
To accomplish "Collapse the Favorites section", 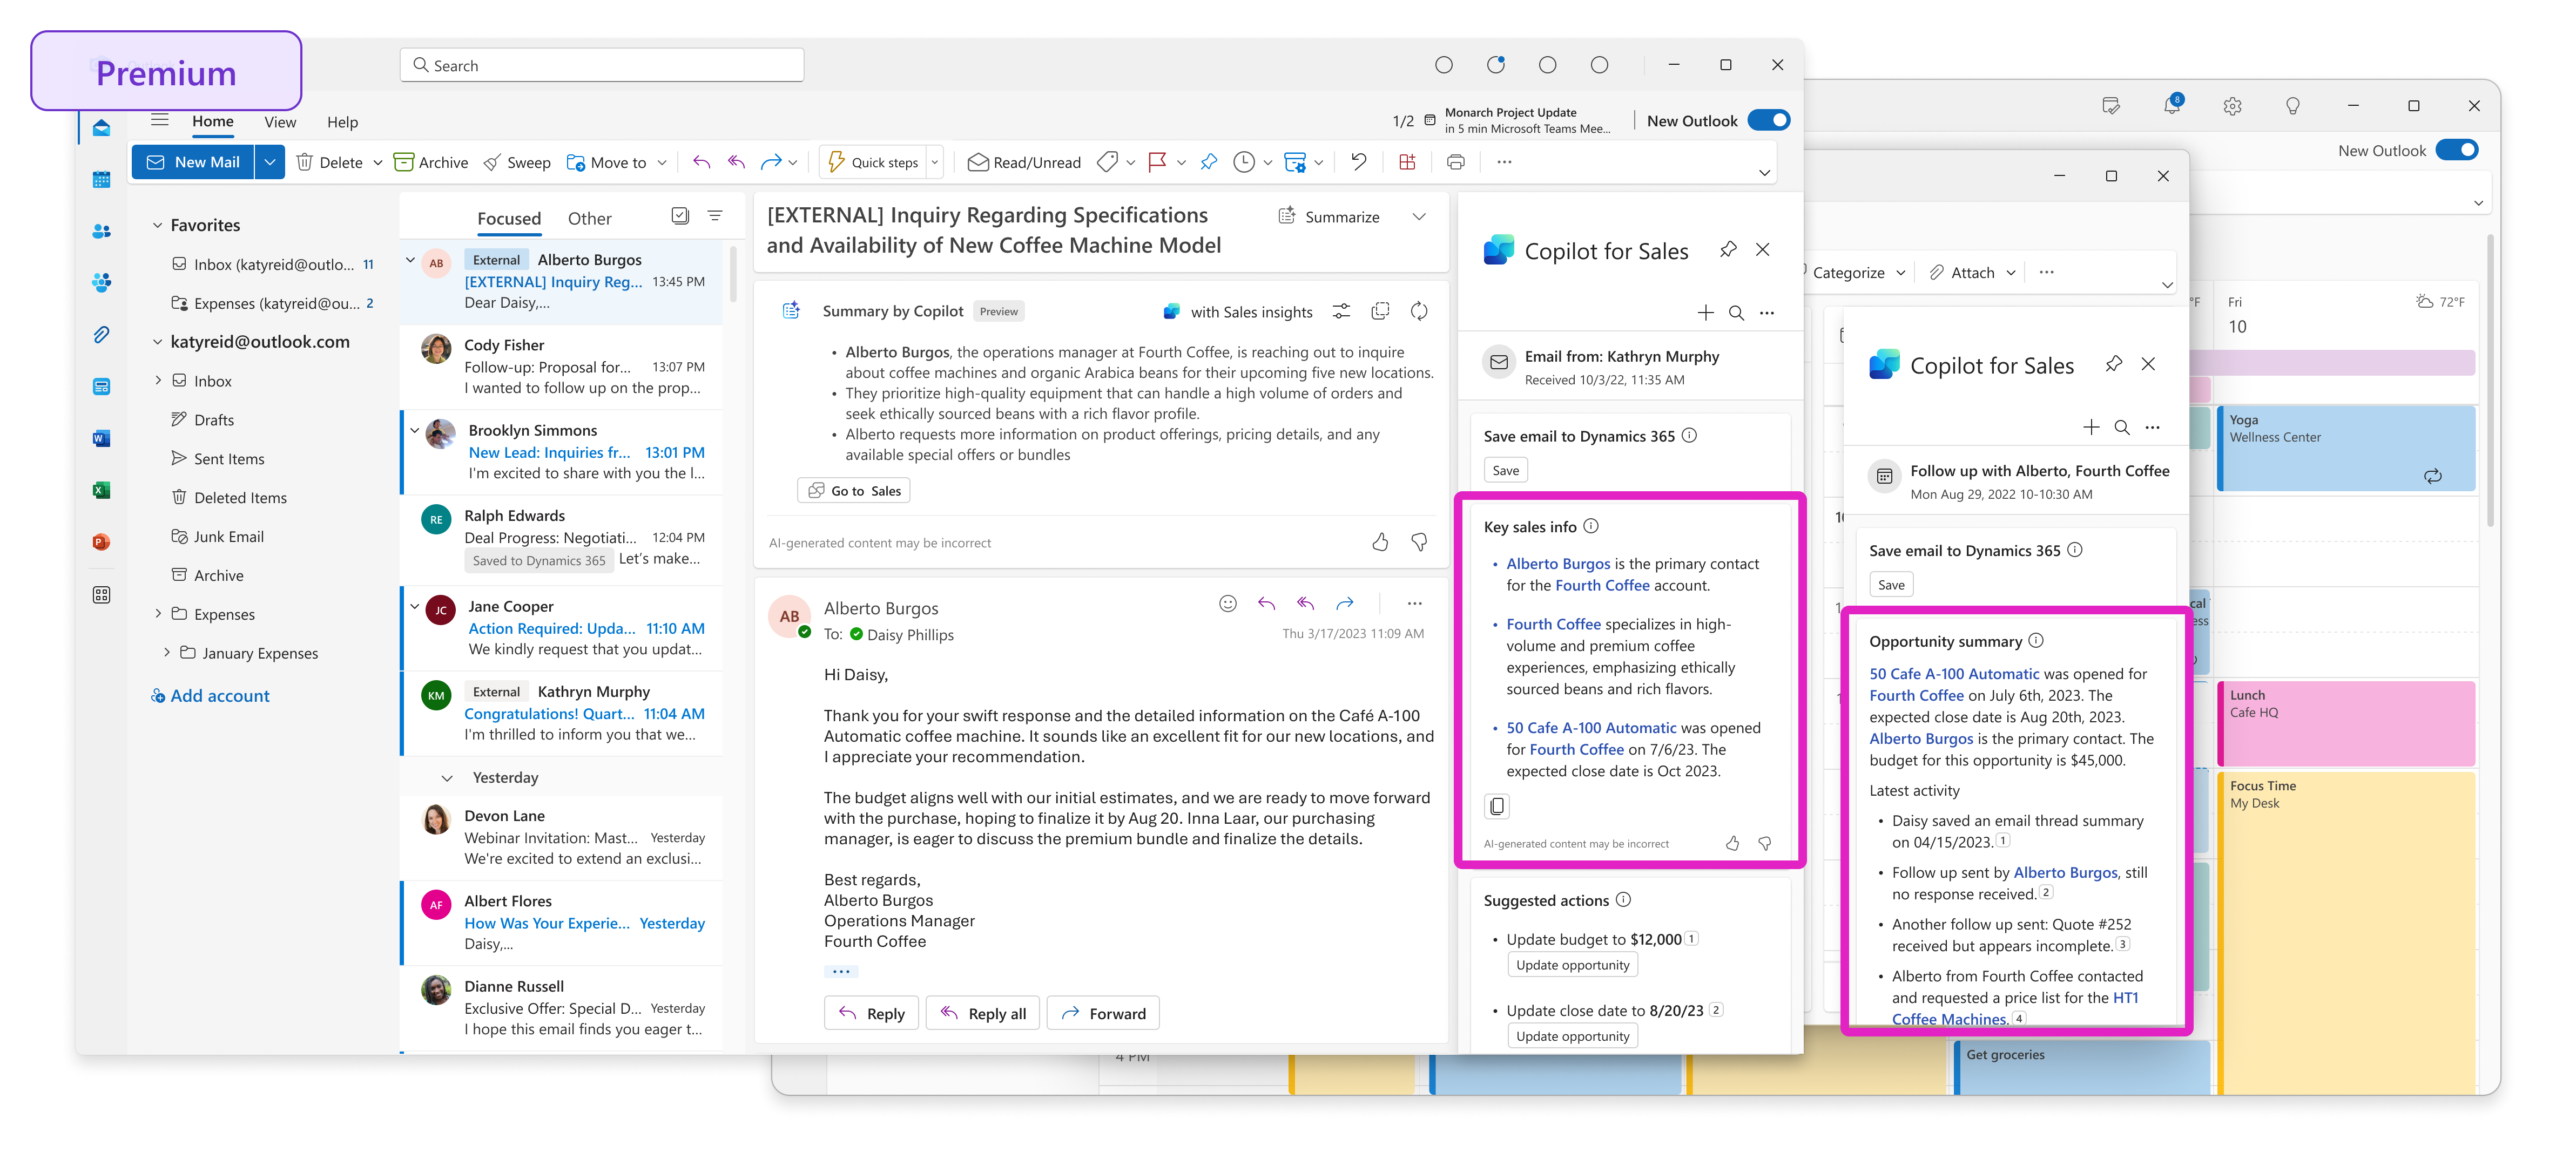I will [158, 224].
